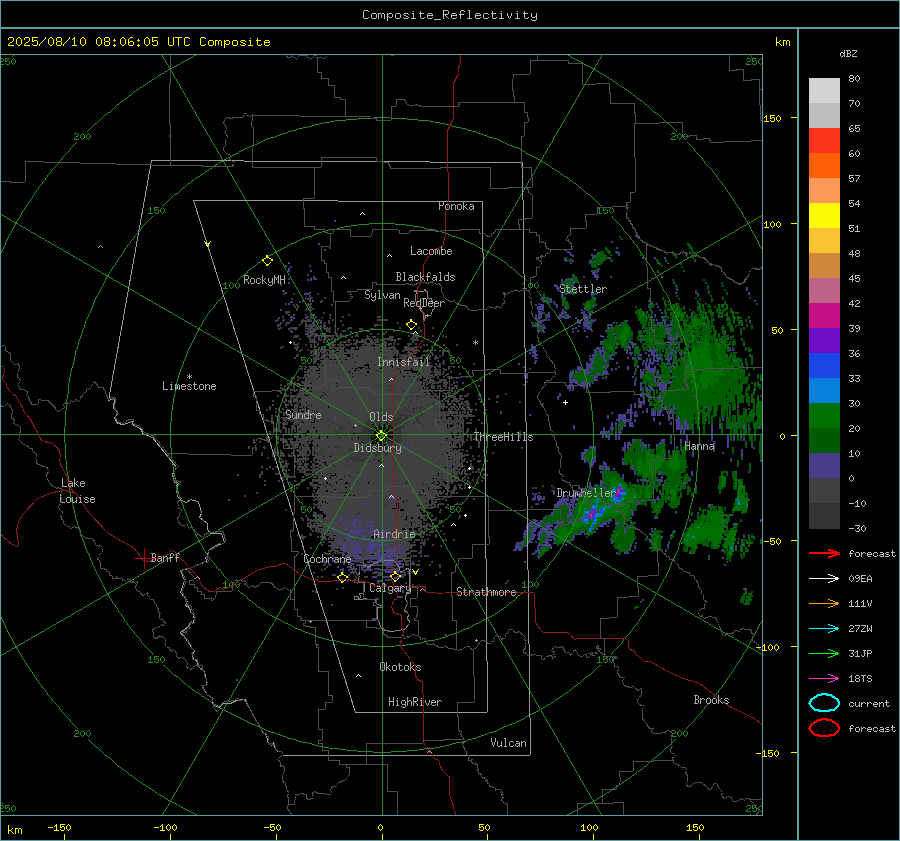900x841 pixels.
Task: Click the white plus marker west of Hanna
Action: [x=565, y=402]
